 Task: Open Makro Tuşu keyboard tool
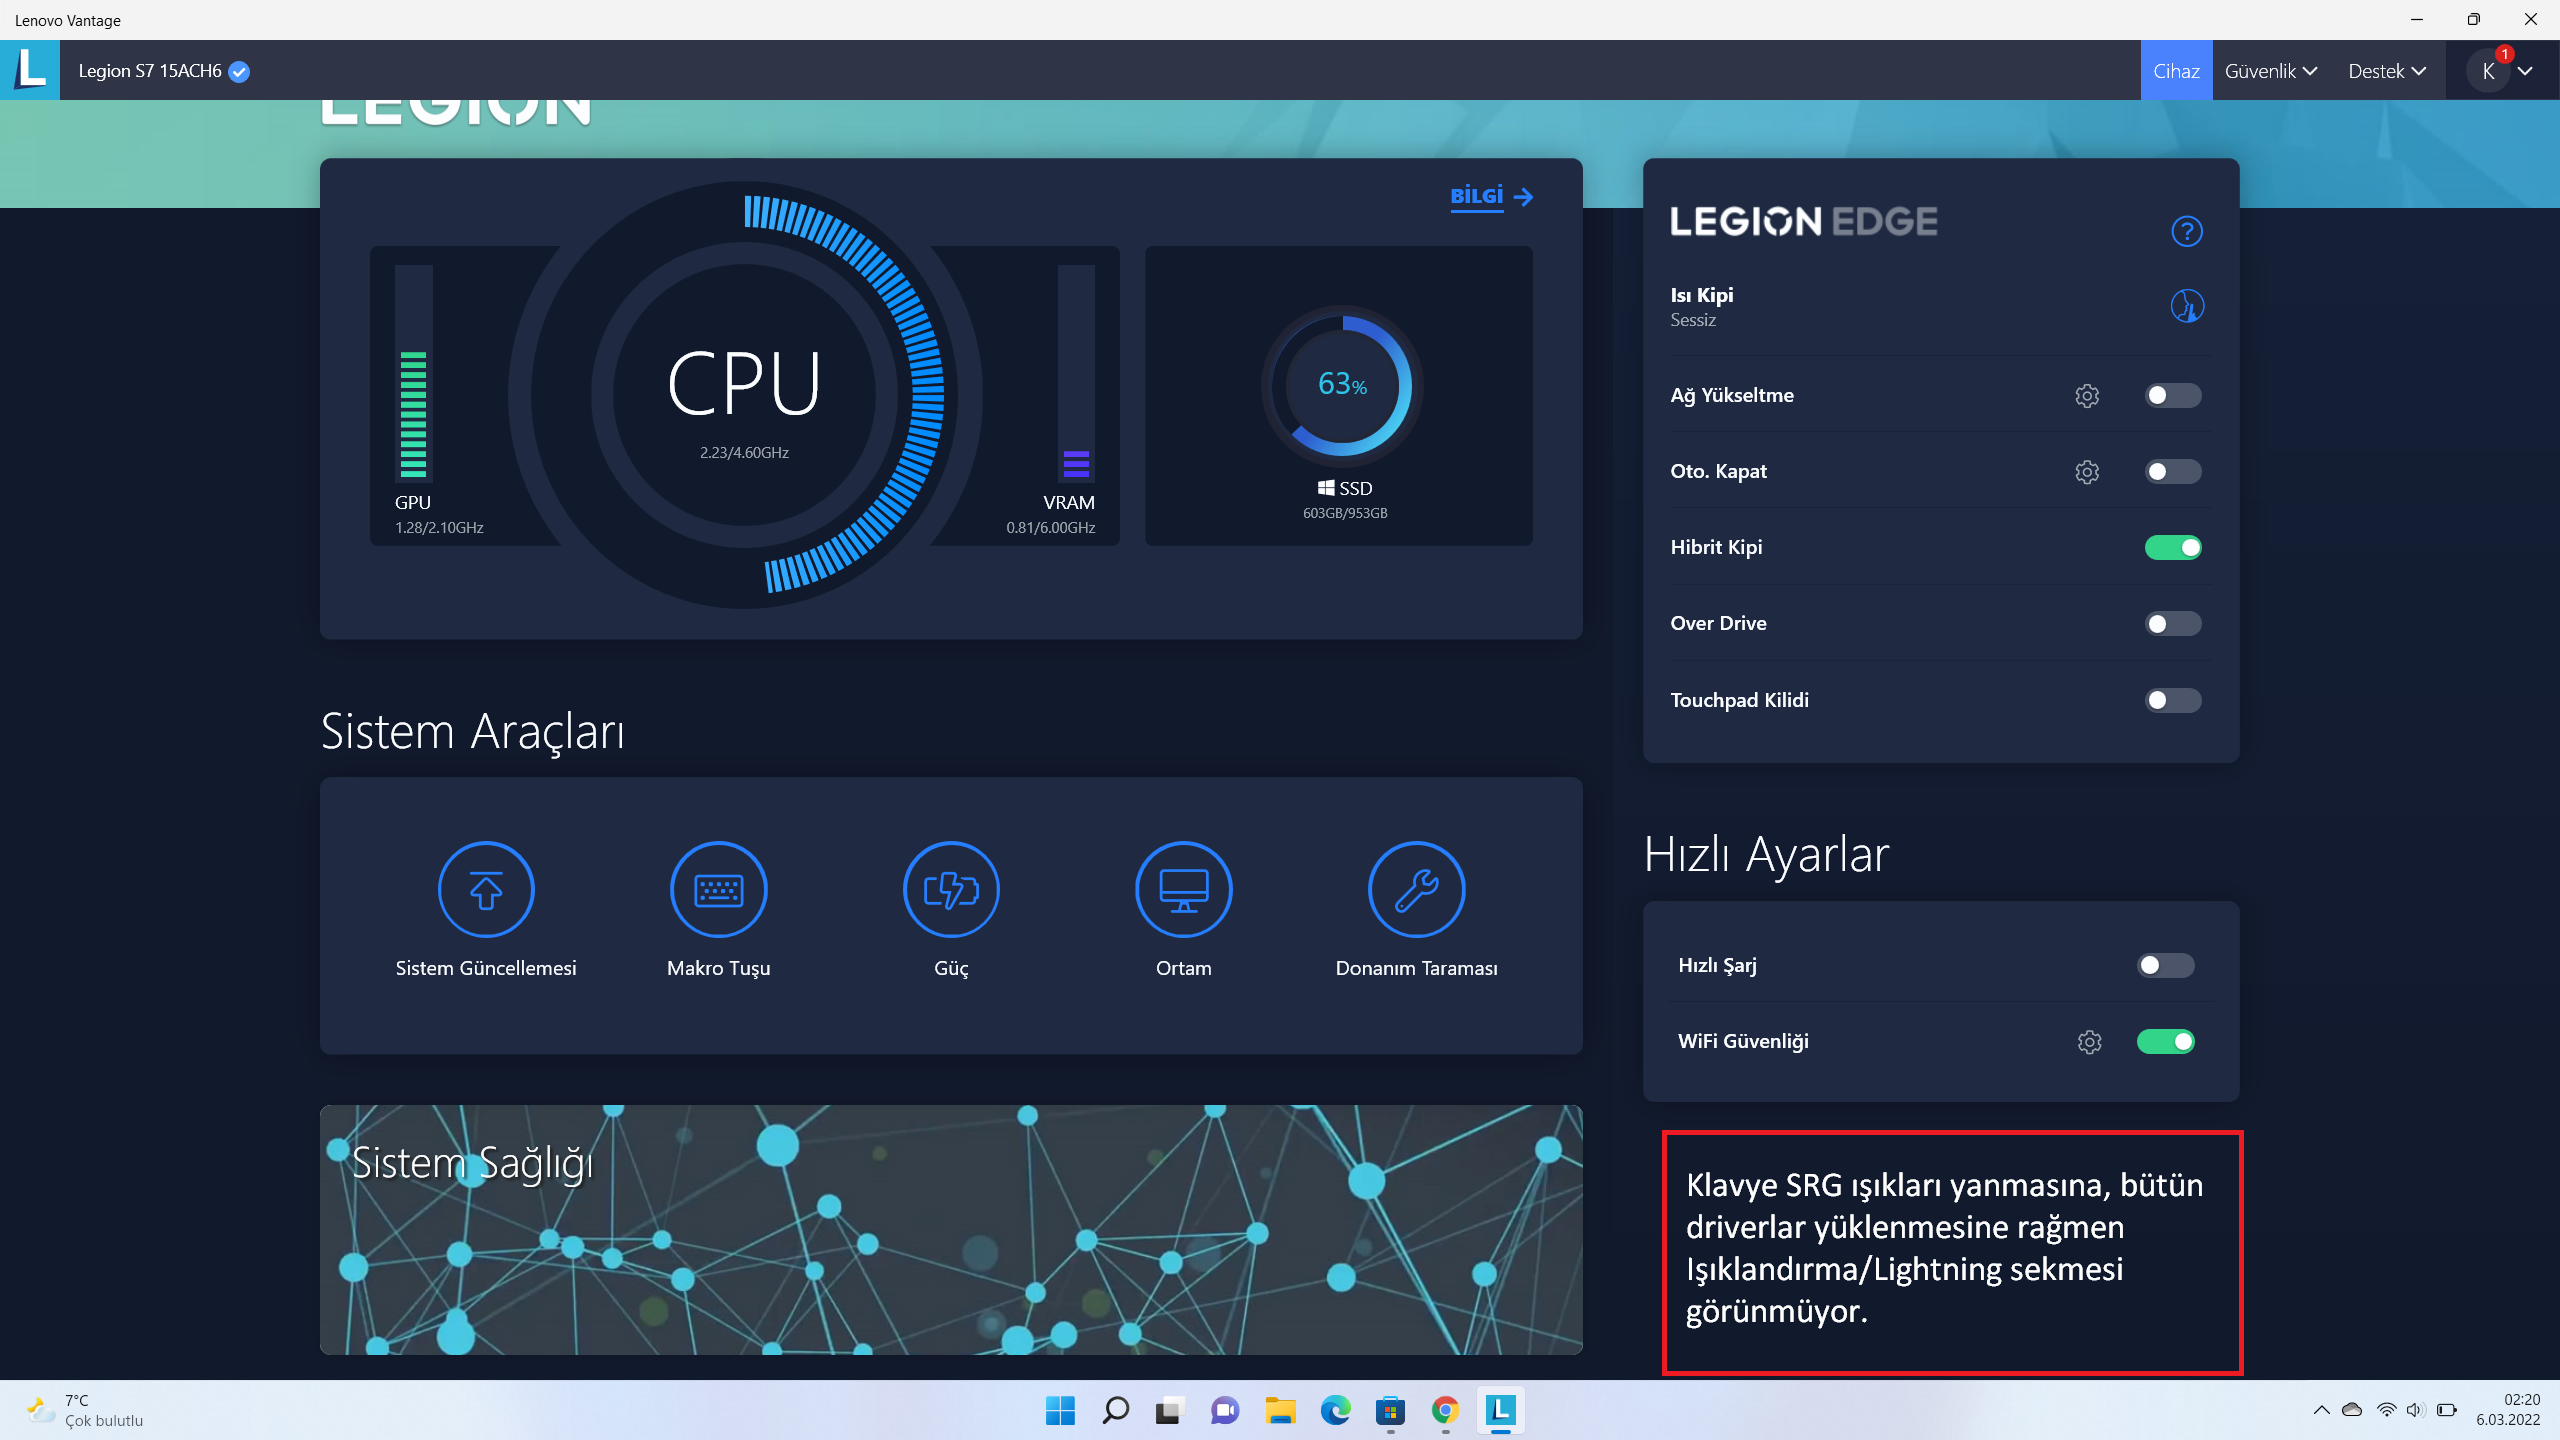point(718,910)
